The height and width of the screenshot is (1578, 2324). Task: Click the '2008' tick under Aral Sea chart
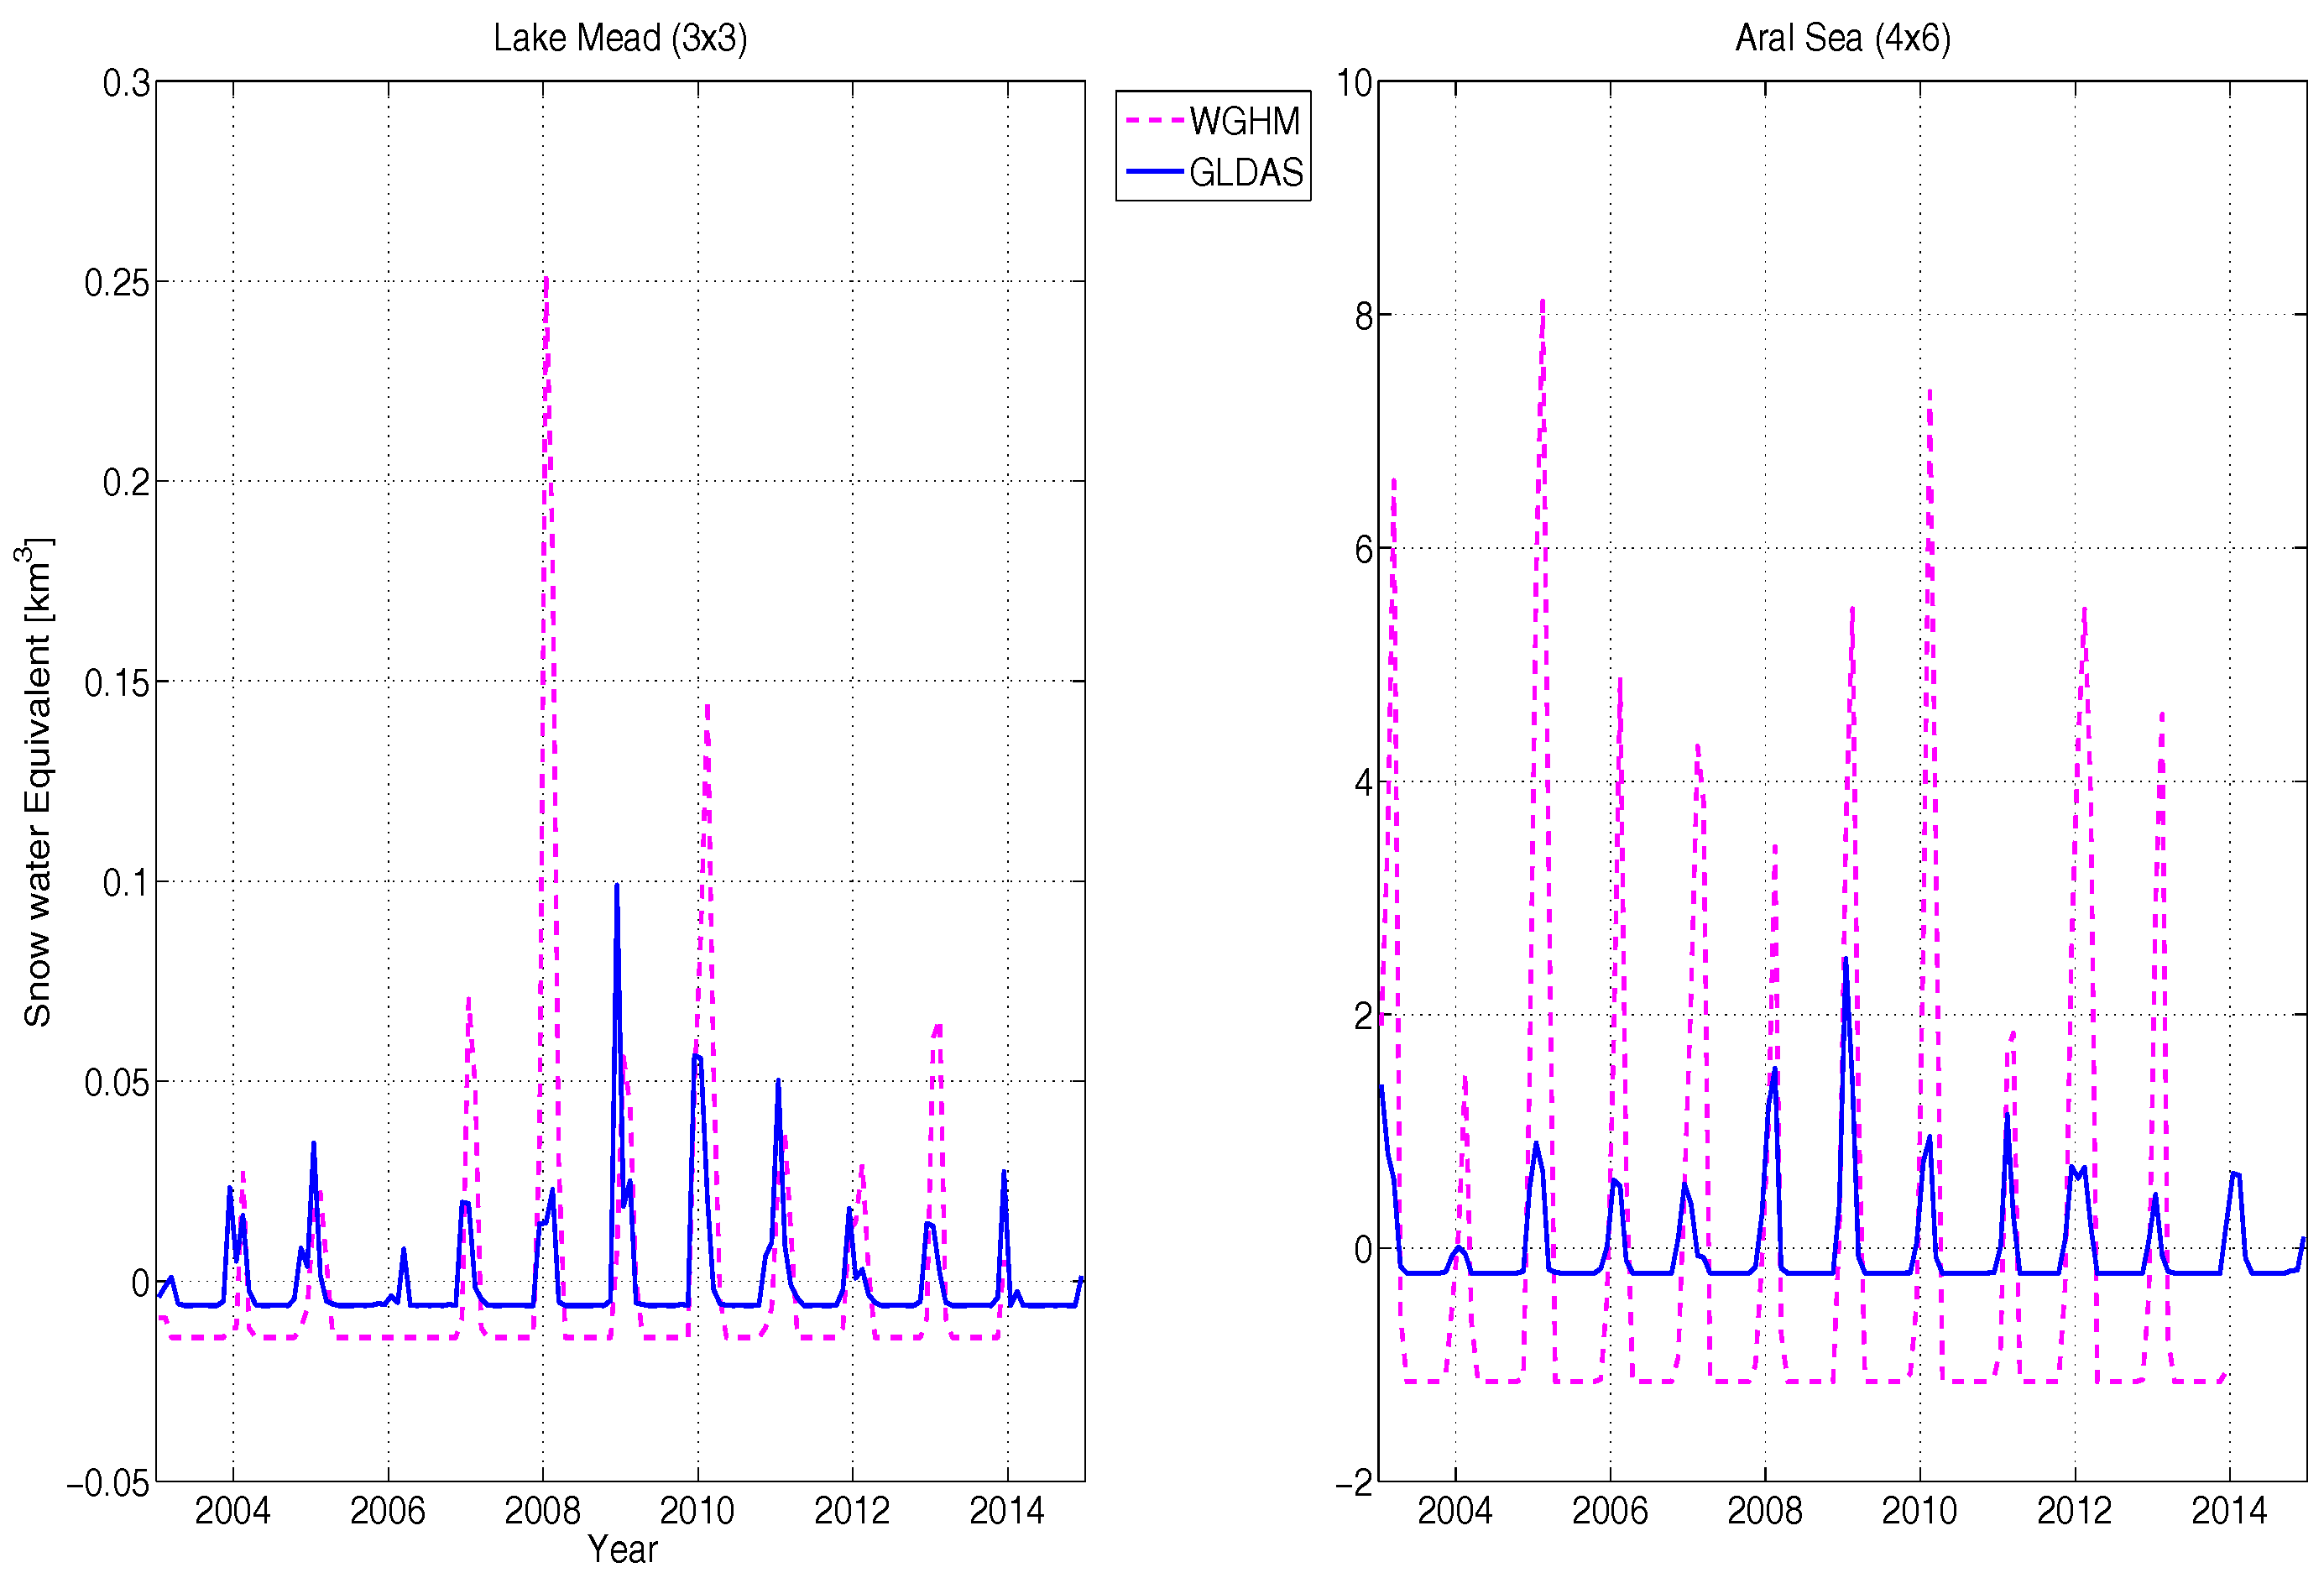[1765, 1510]
